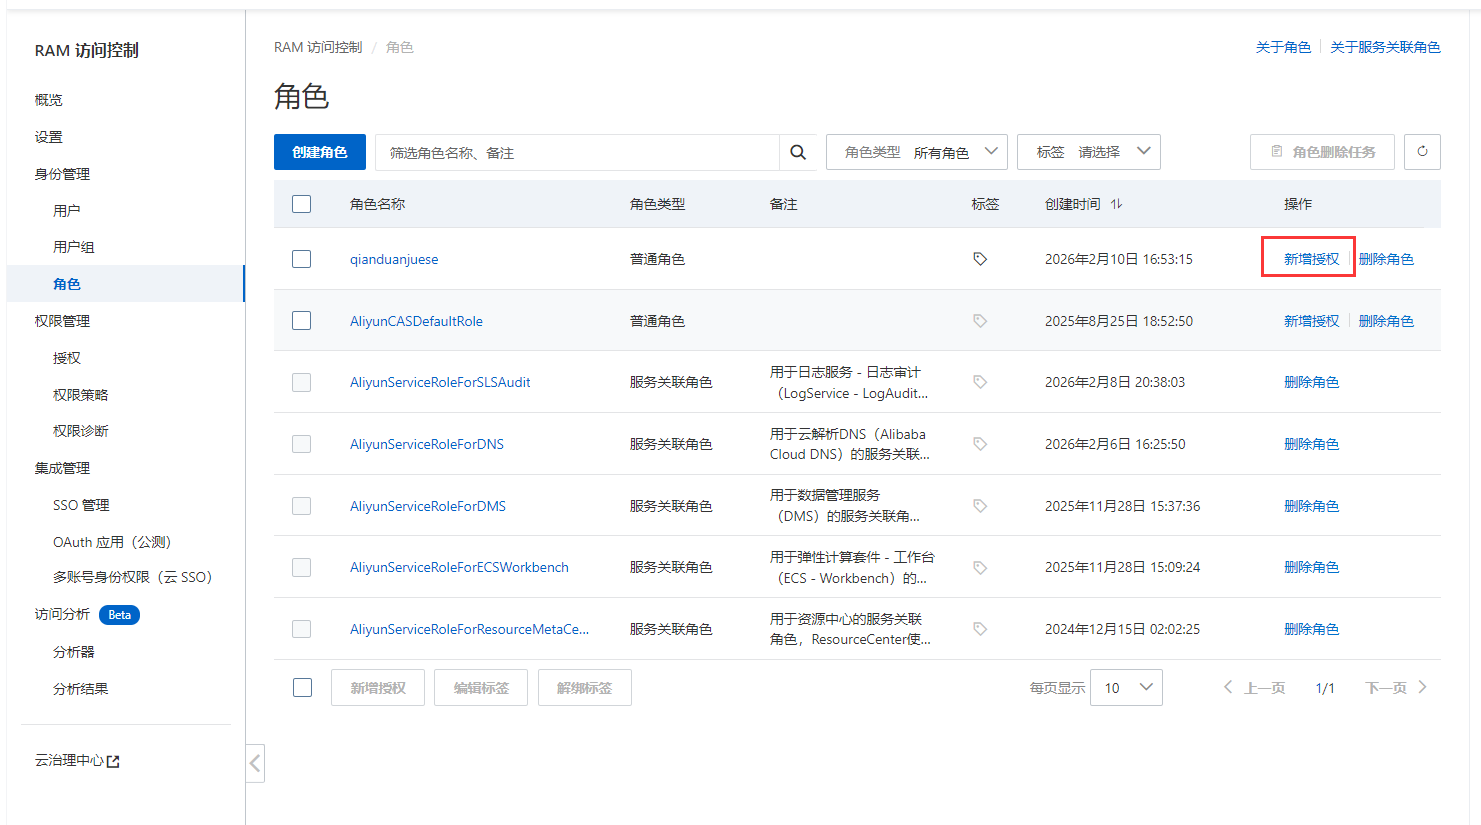Click tag icon in AliyunServiceRoleForECSWorkbench row

click(x=980, y=567)
